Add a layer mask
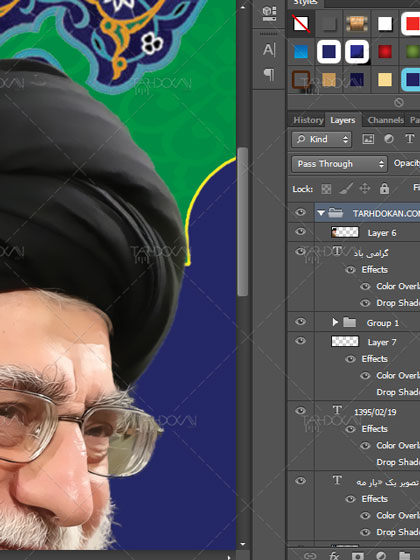 (x=358, y=556)
